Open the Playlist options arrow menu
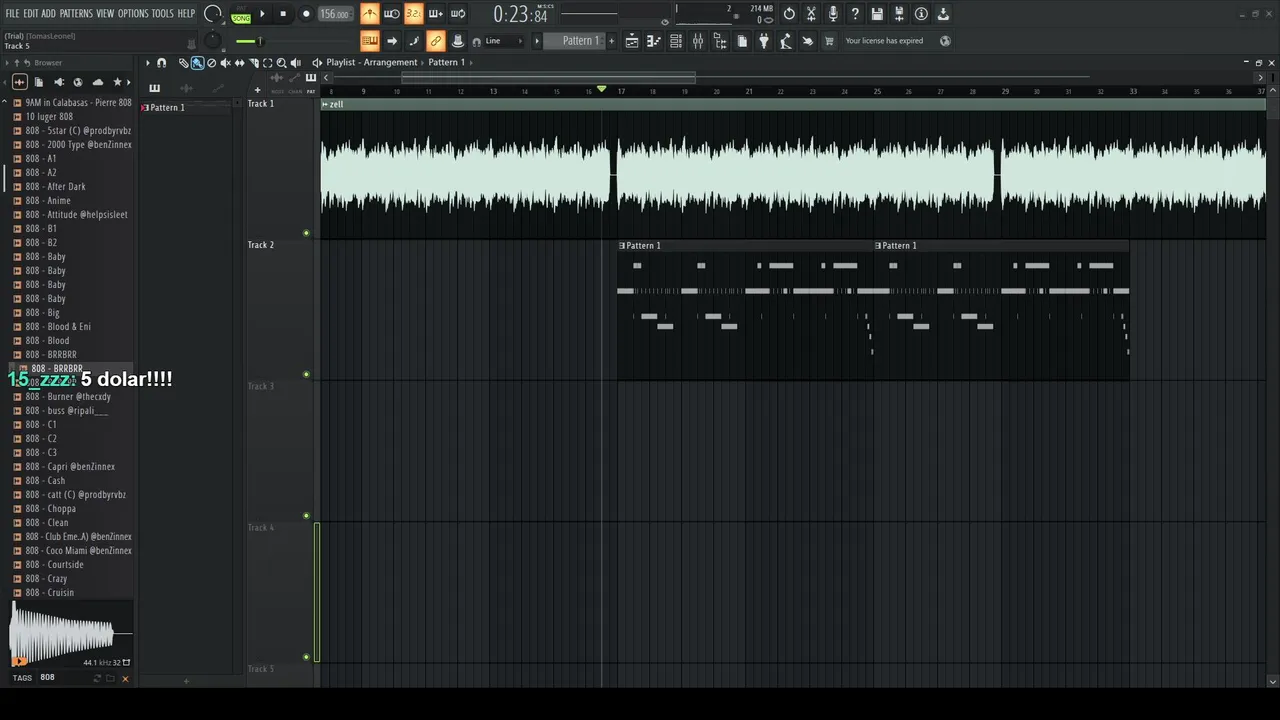 pos(148,63)
